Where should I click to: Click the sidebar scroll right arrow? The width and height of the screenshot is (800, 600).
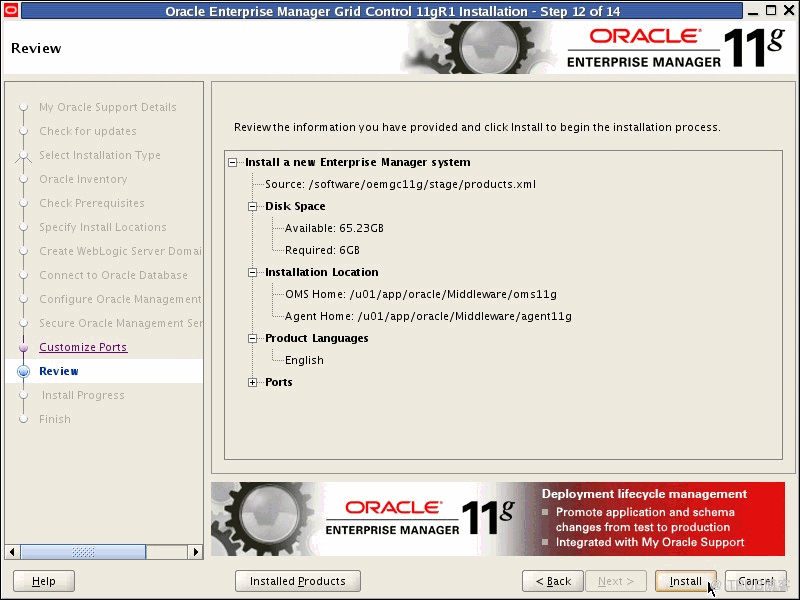click(x=195, y=552)
